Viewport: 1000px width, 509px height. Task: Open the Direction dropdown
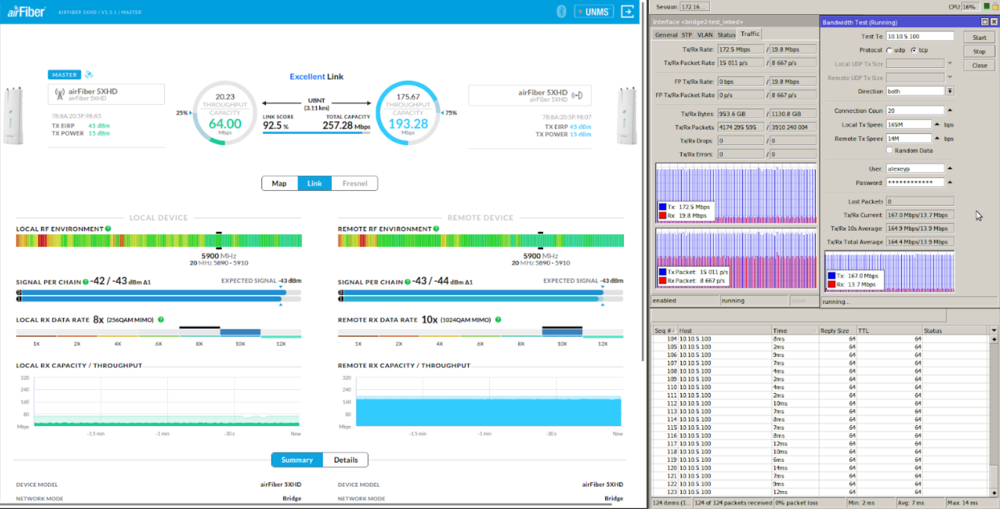pyautogui.click(x=949, y=90)
